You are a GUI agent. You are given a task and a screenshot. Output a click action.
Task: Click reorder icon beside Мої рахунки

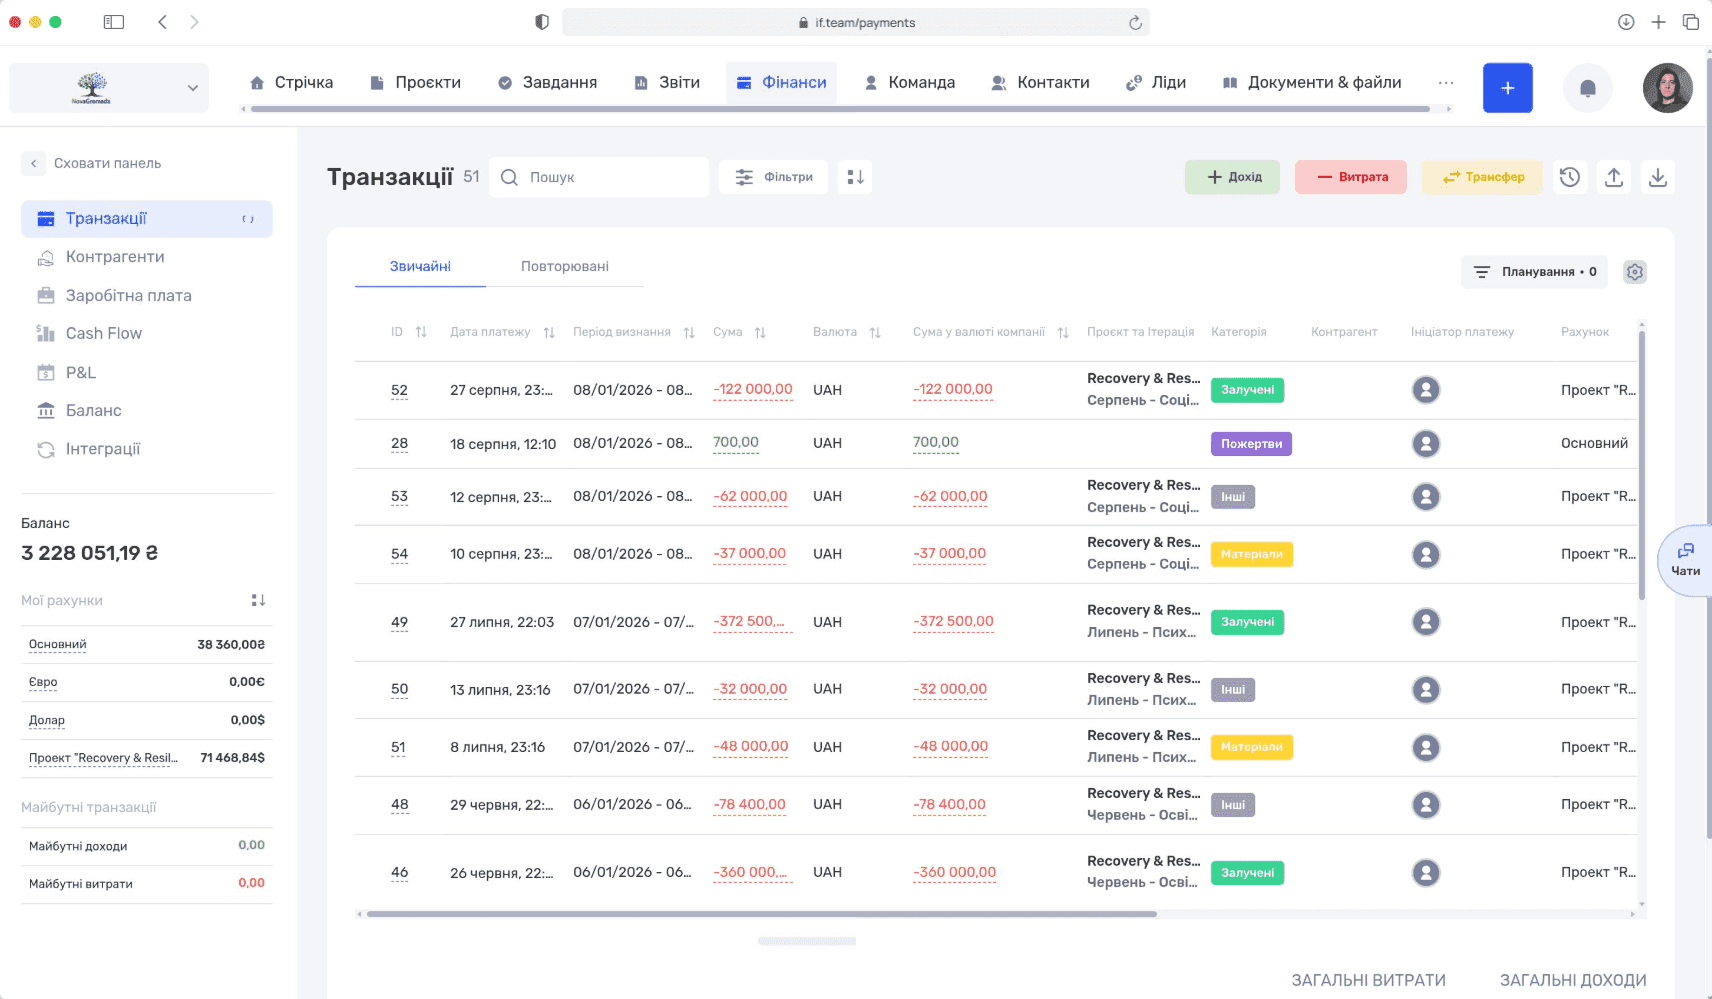(x=258, y=600)
